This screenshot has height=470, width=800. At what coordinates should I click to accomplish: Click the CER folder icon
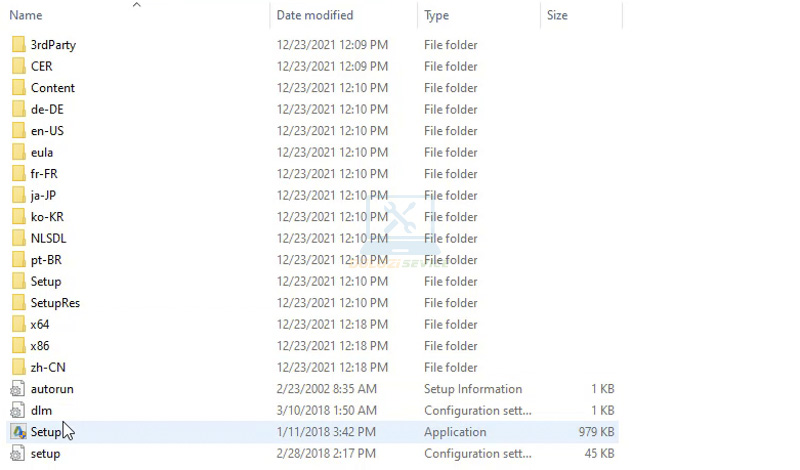tap(18, 67)
